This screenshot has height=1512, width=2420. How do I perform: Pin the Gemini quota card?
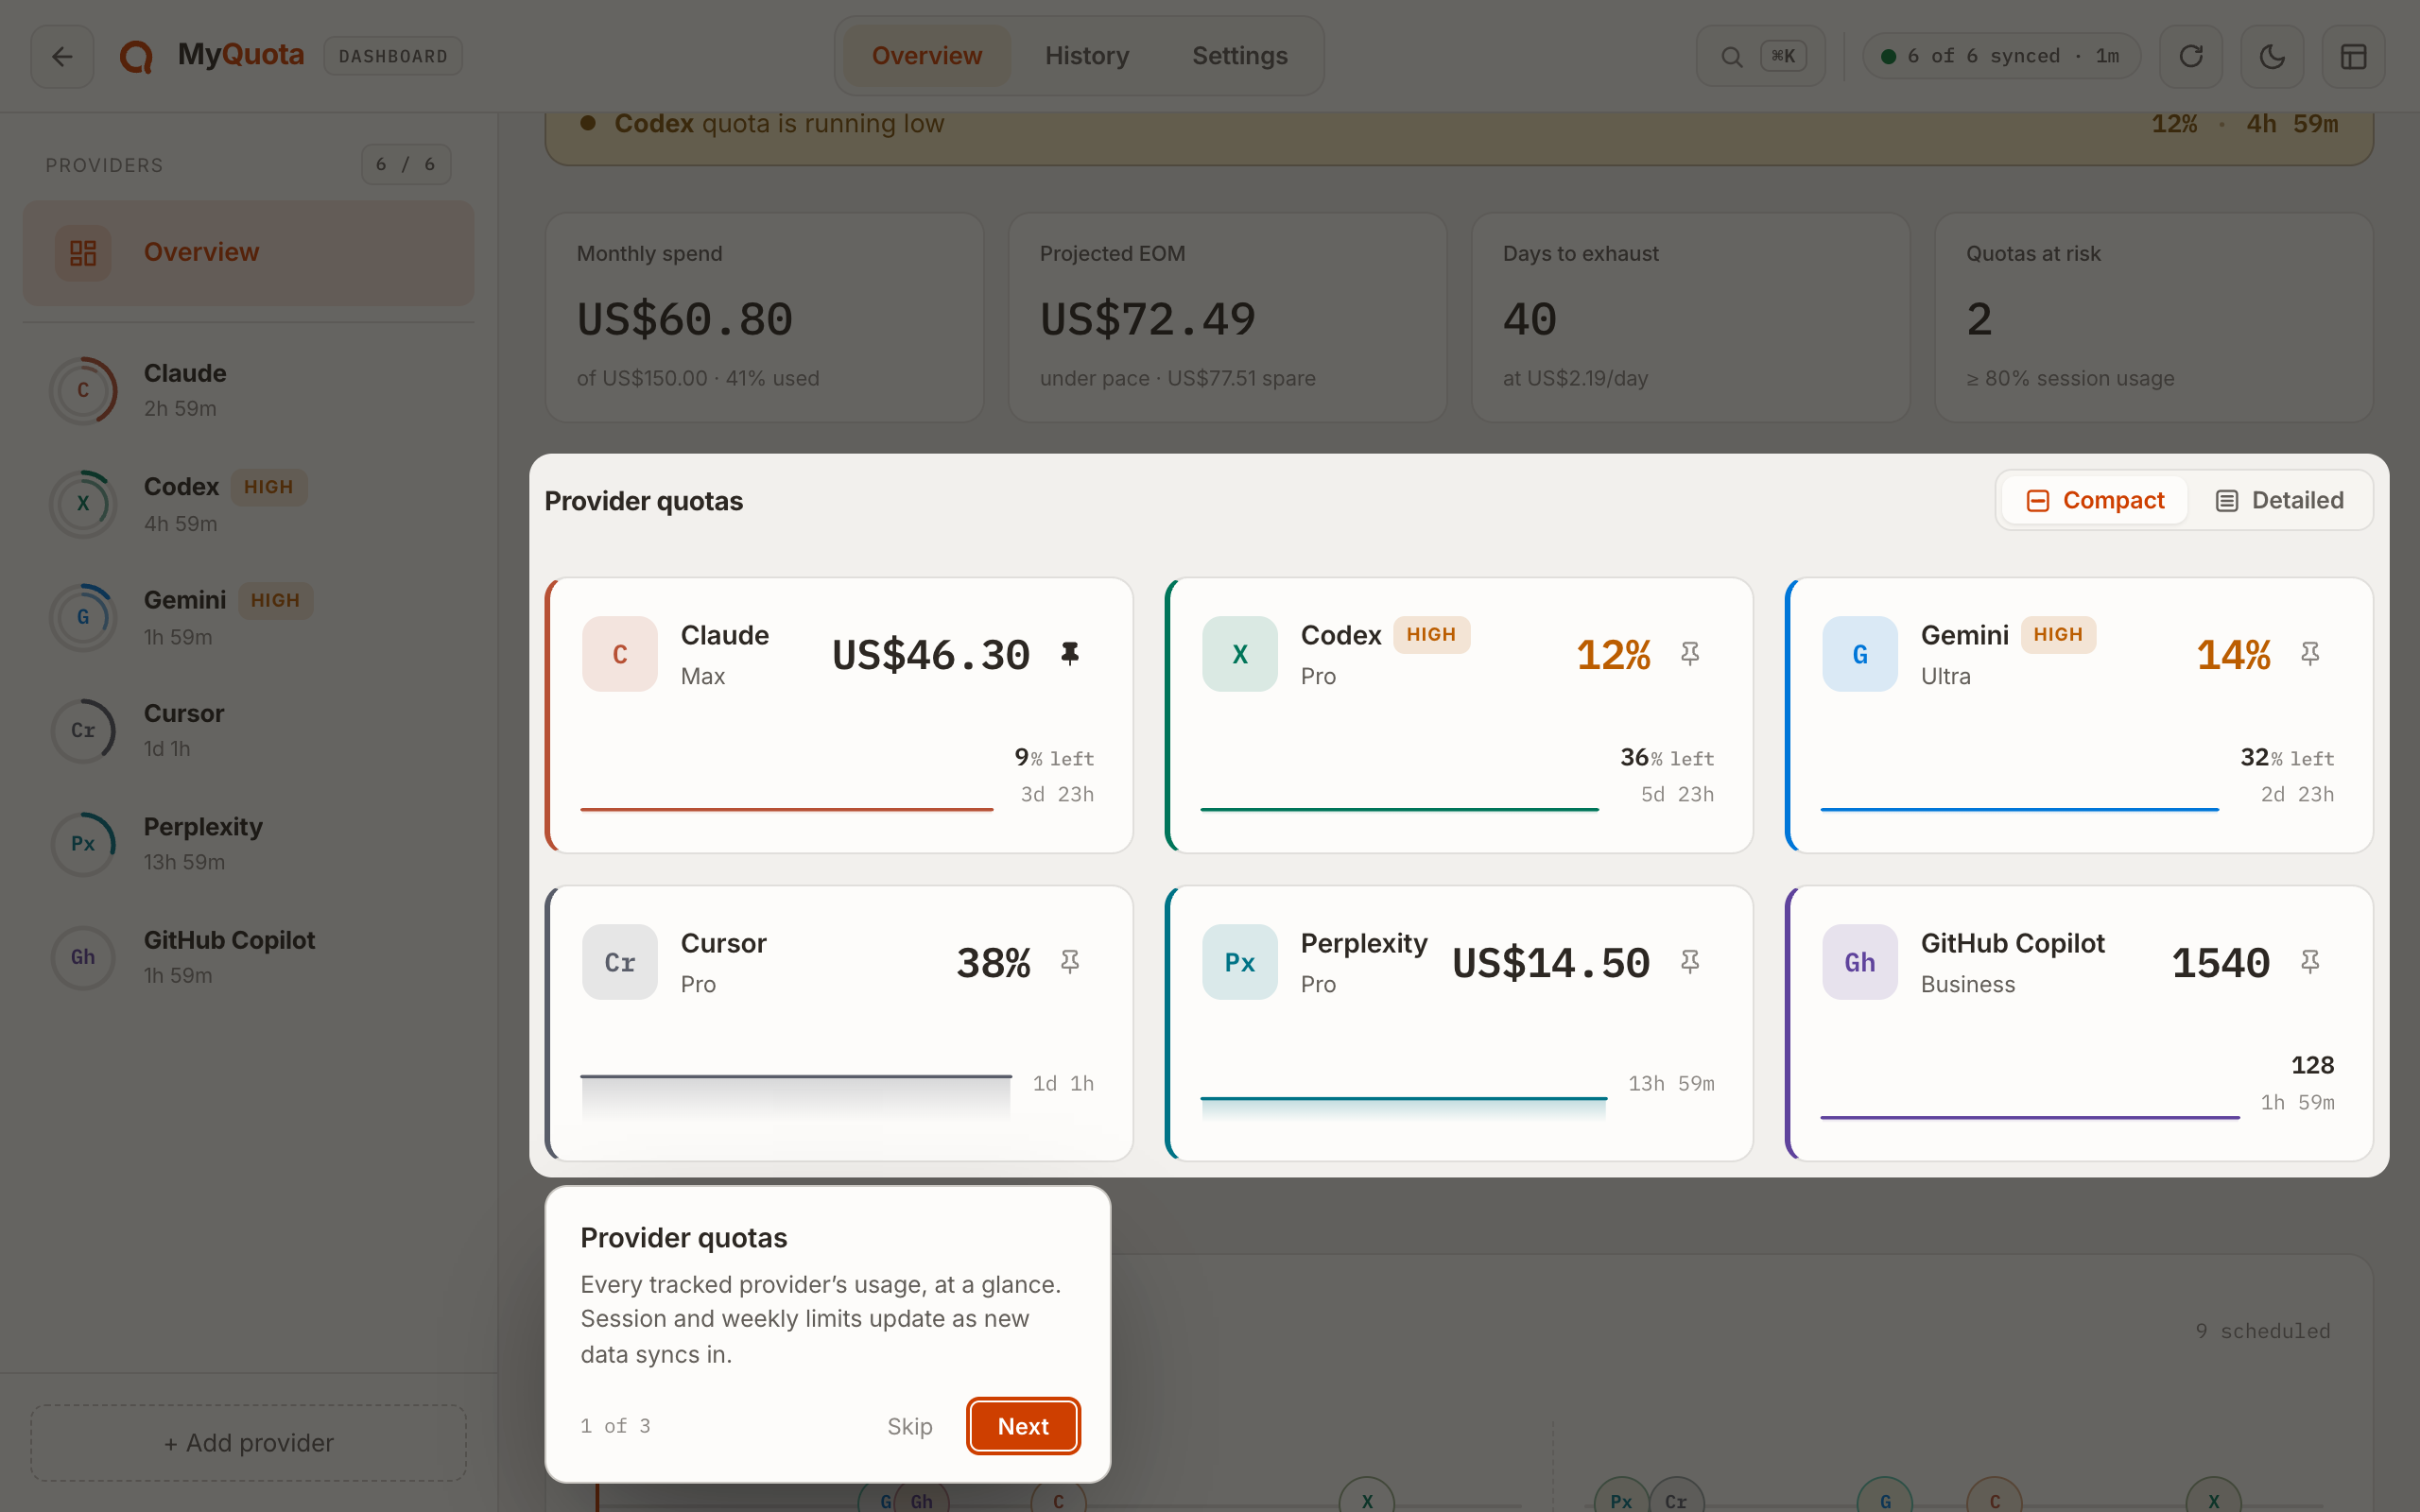[x=2310, y=654]
